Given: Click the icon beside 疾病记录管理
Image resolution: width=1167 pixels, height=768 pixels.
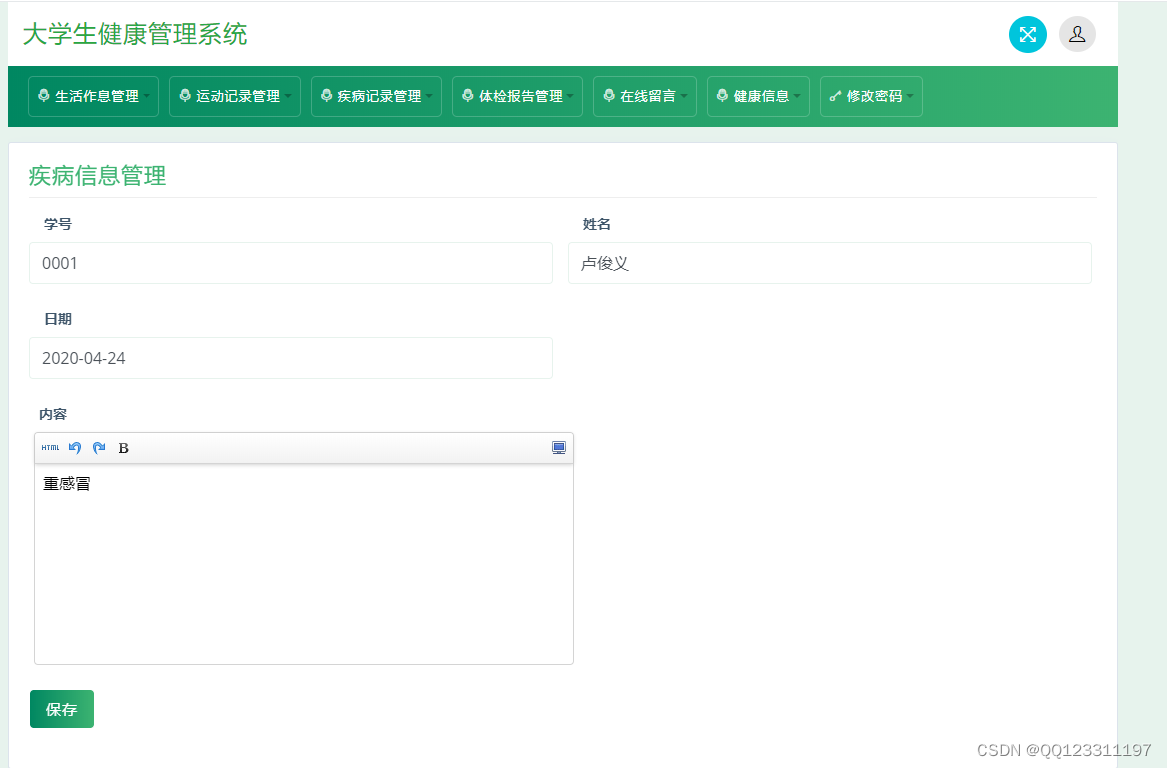Looking at the screenshot, I should 326,95.
